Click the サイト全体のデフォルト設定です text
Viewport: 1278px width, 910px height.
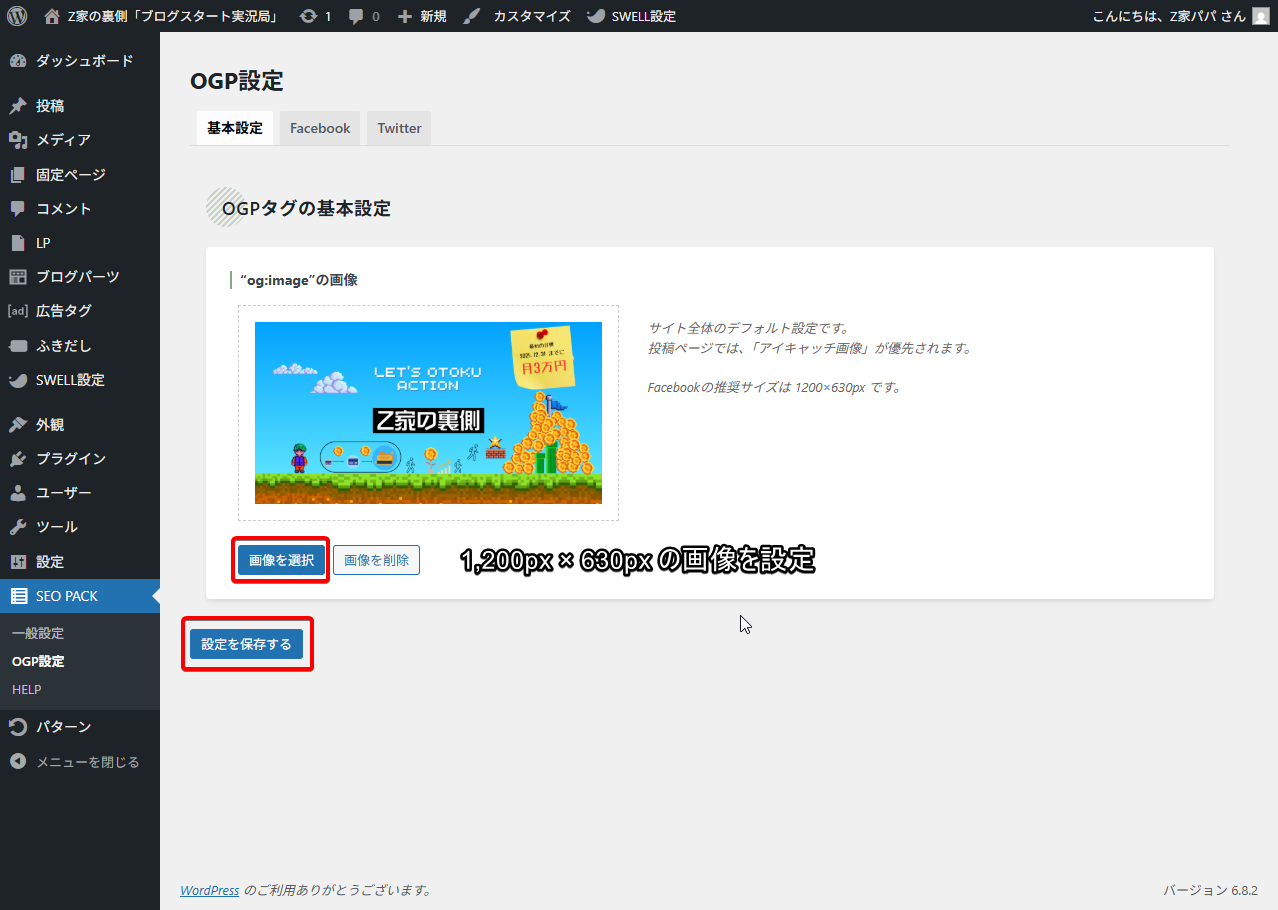pos(748,328)
